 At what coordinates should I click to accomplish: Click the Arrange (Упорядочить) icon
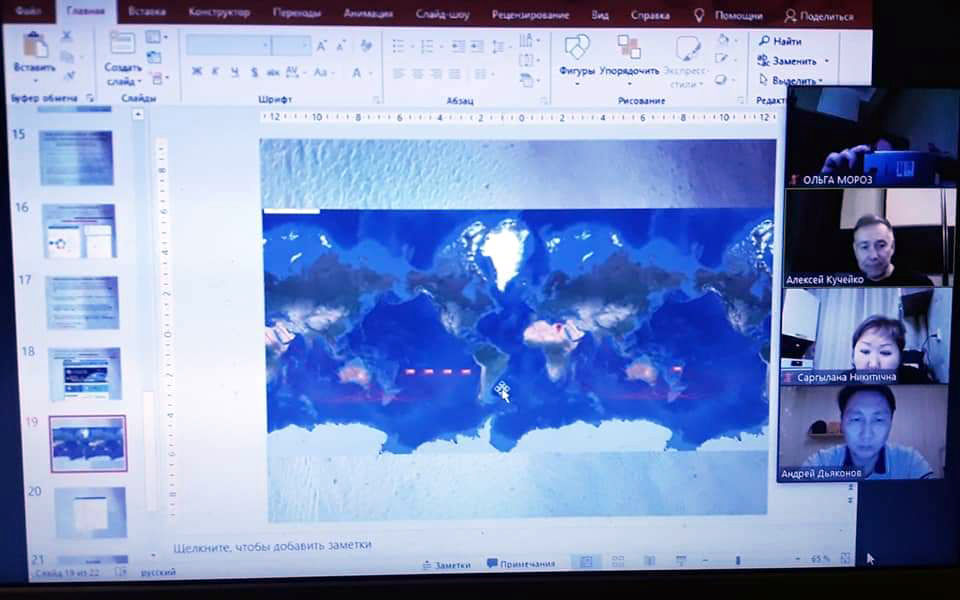pyautogui.click(x=629, y=47)
